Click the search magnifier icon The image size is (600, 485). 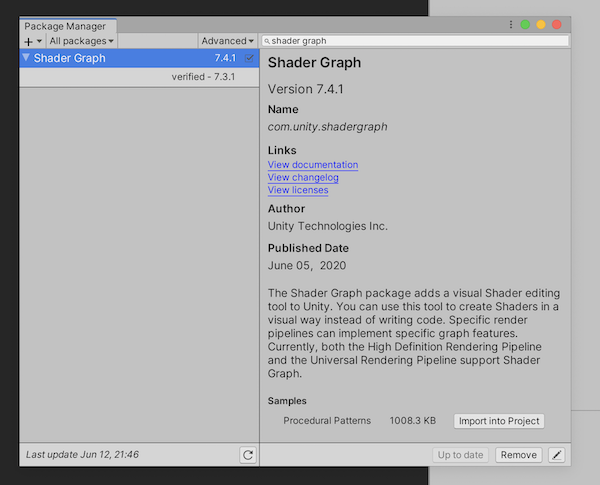[x=267, y=41]
